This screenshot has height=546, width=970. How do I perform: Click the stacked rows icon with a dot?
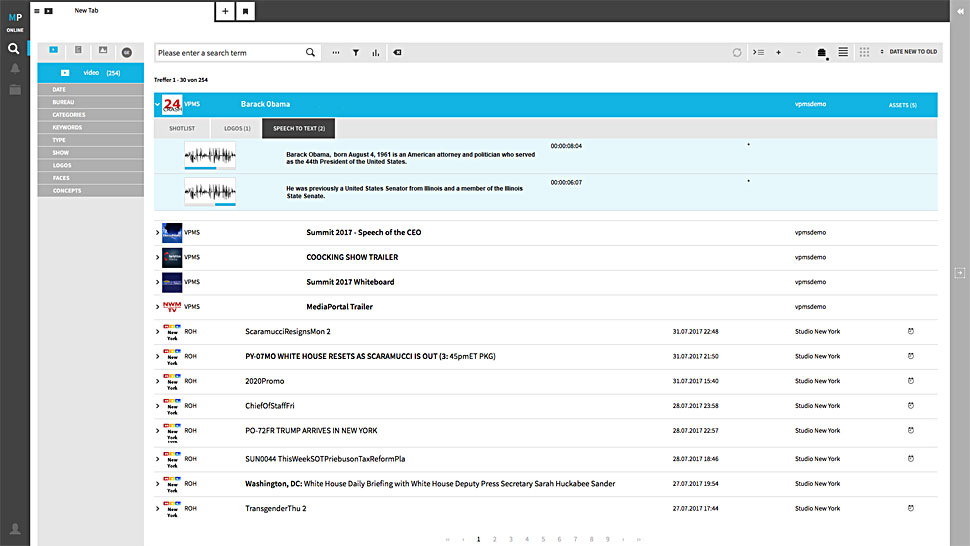[822, 53]
